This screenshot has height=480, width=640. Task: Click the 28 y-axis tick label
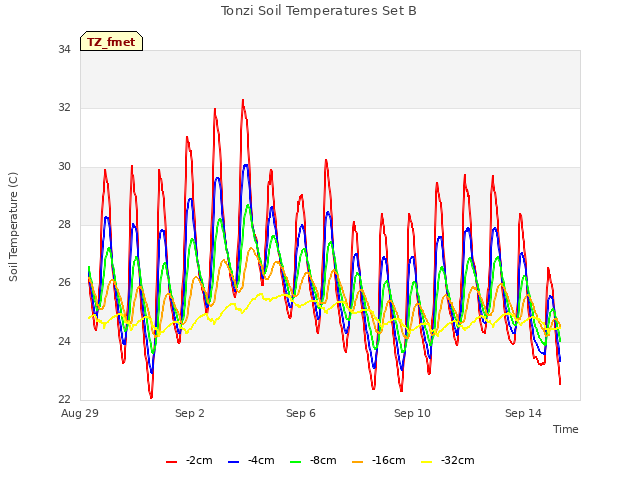pos(64,224)
